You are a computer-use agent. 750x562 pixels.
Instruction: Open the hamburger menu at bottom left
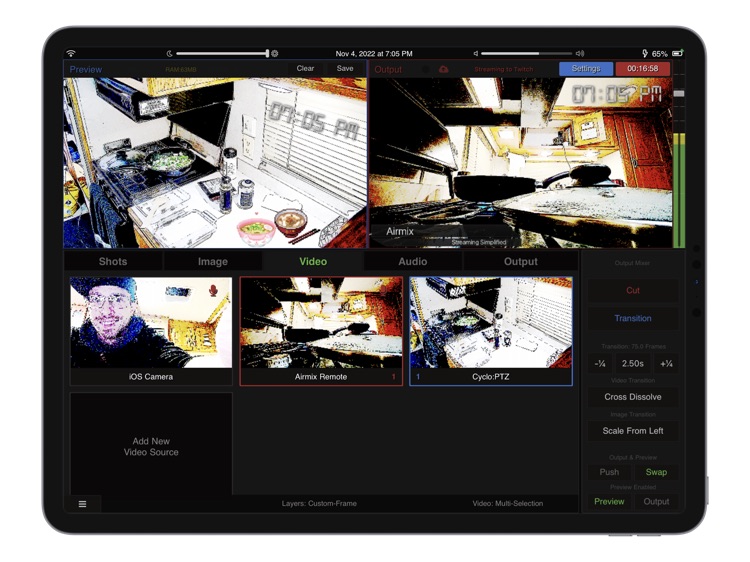[x=82, y=504]
